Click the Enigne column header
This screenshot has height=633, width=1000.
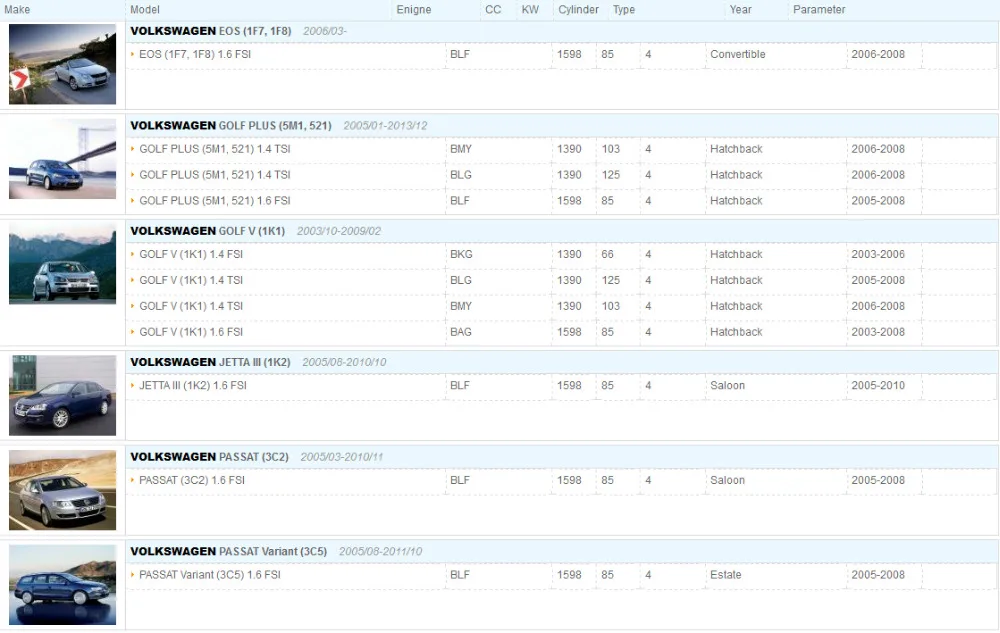414,10
